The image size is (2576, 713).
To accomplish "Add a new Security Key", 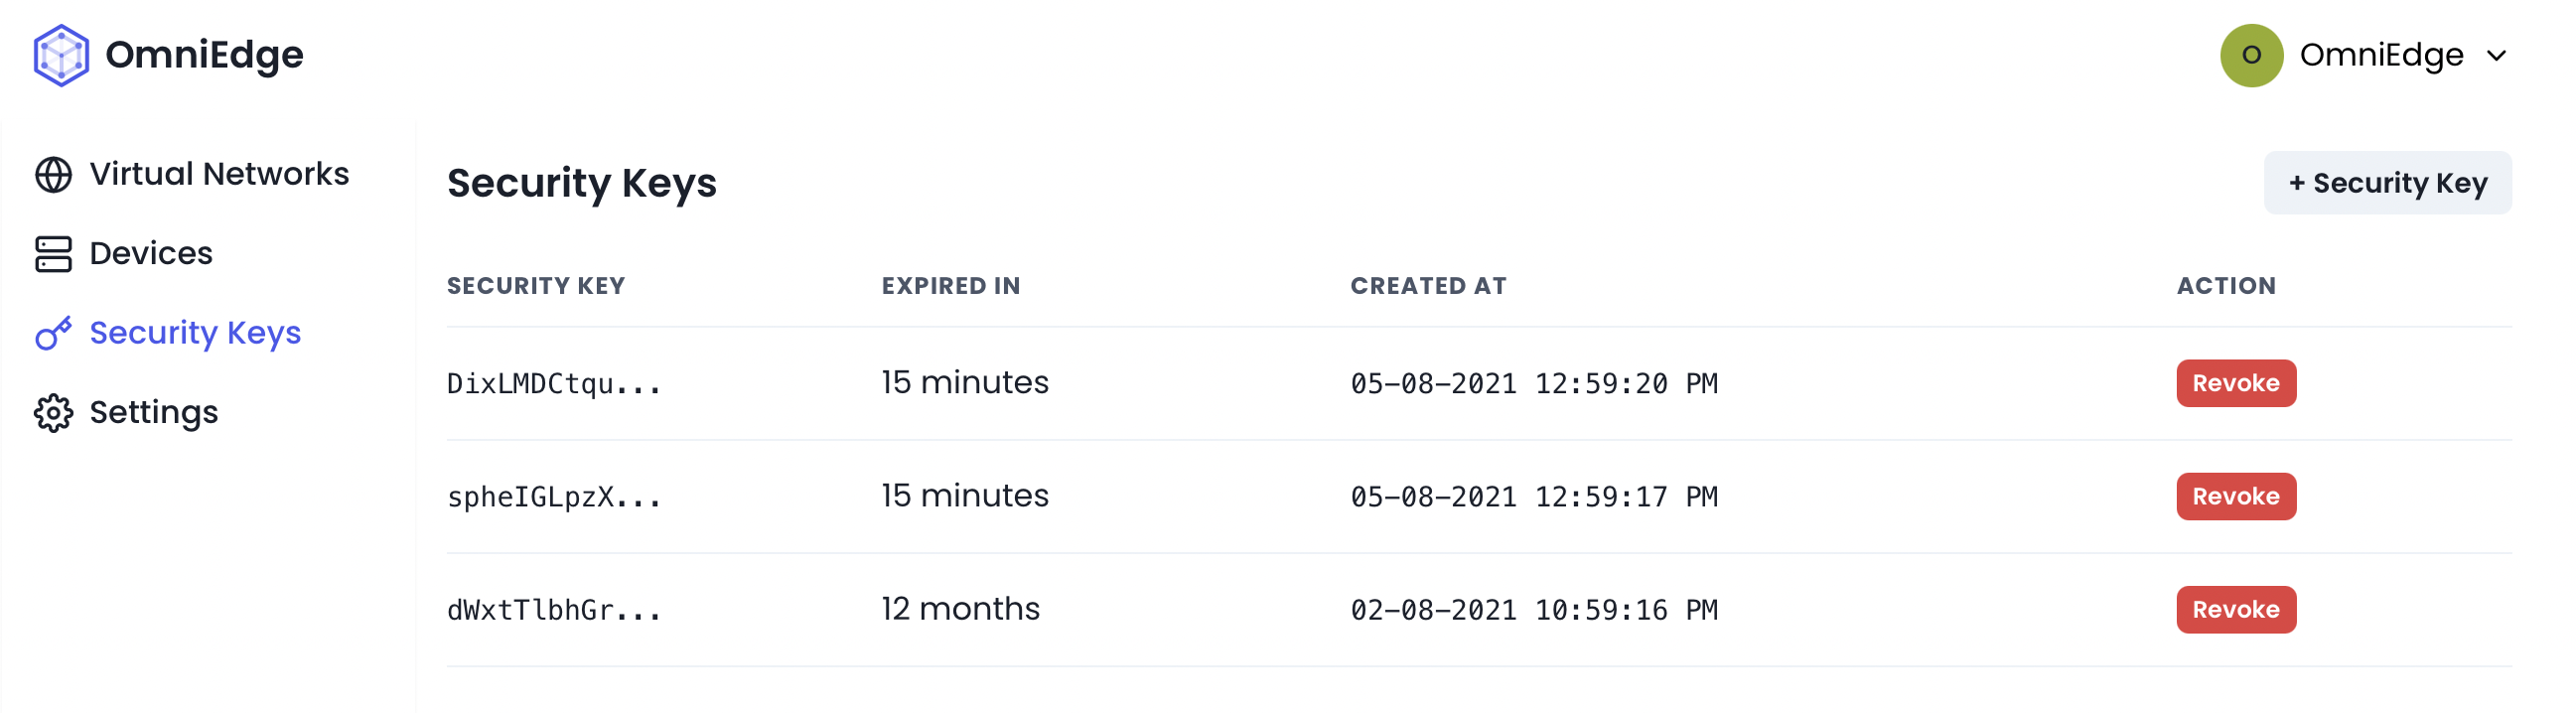I will coord(2386,183).
